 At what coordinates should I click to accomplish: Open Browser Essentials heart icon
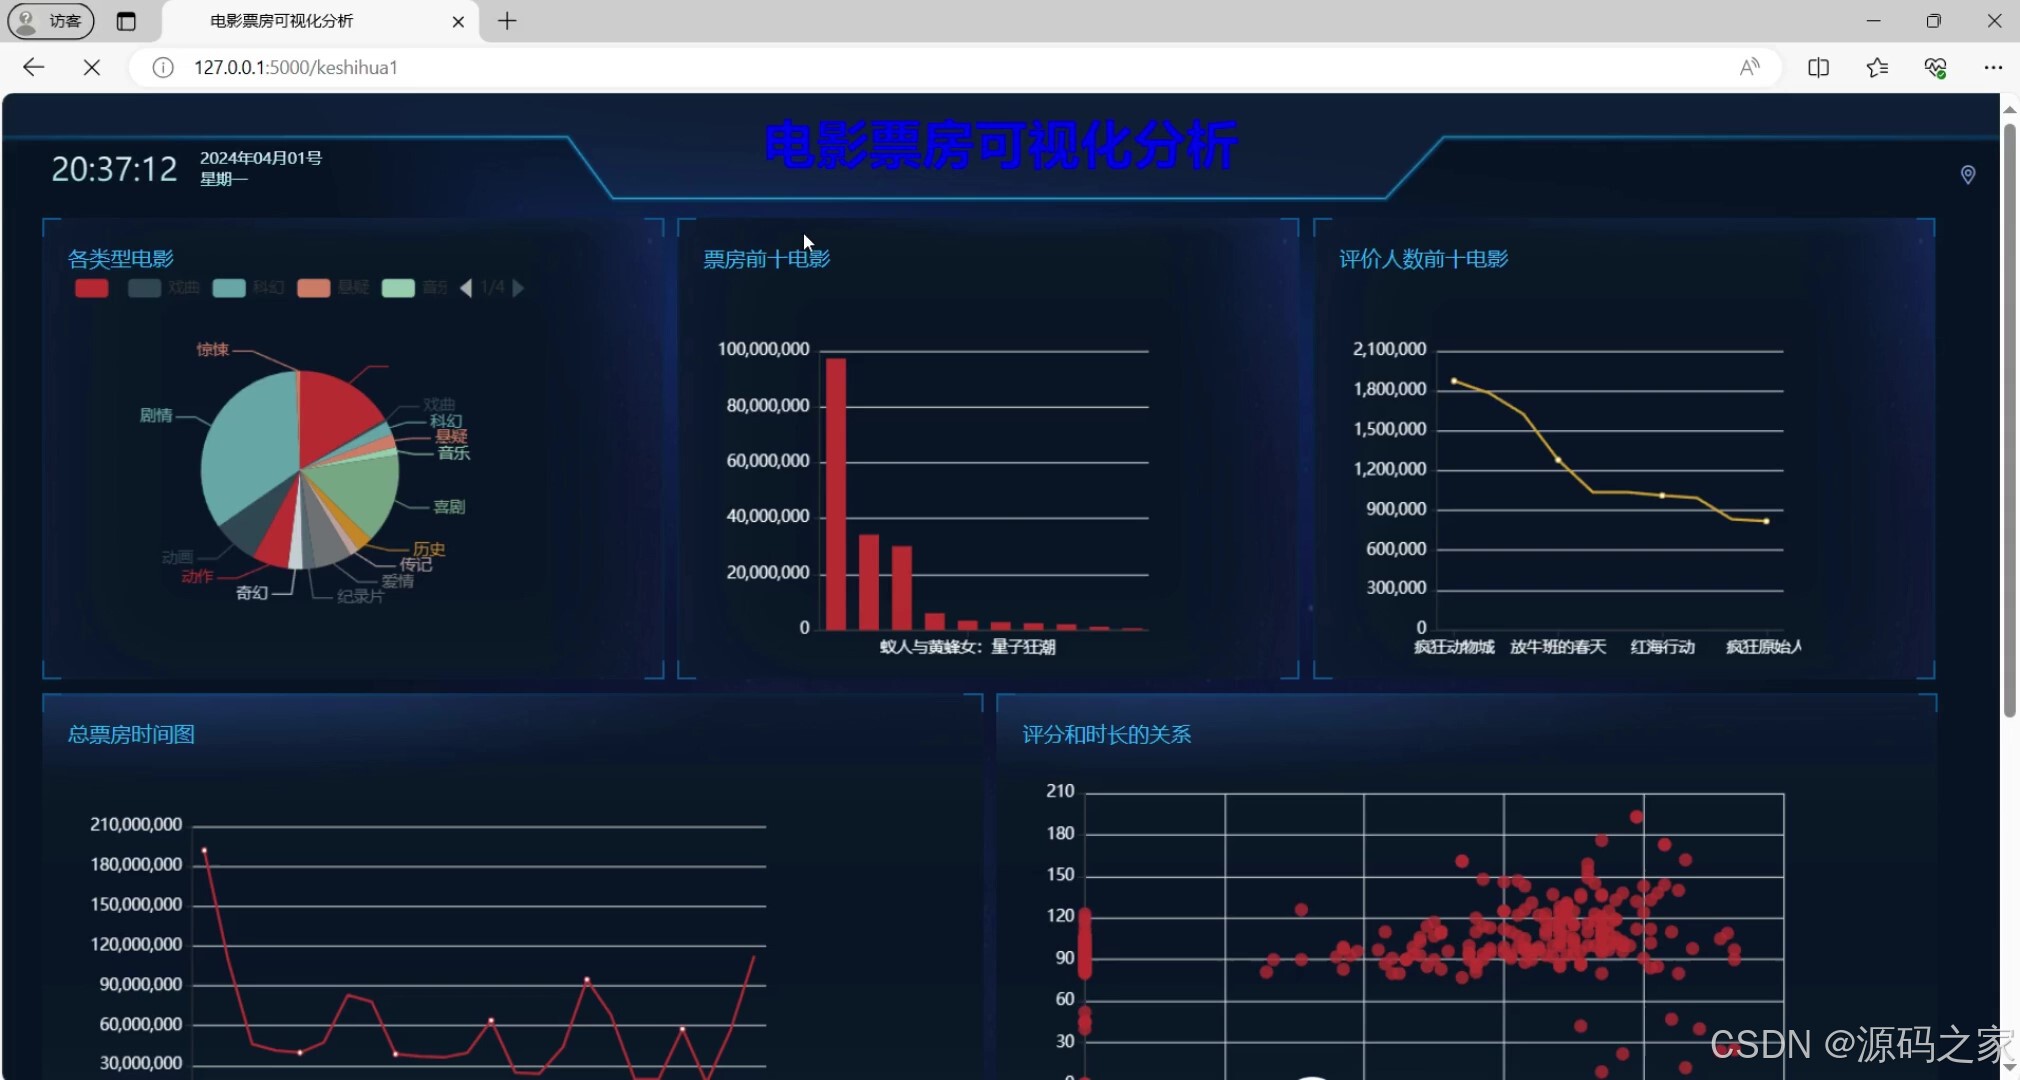click(1935, 67)
